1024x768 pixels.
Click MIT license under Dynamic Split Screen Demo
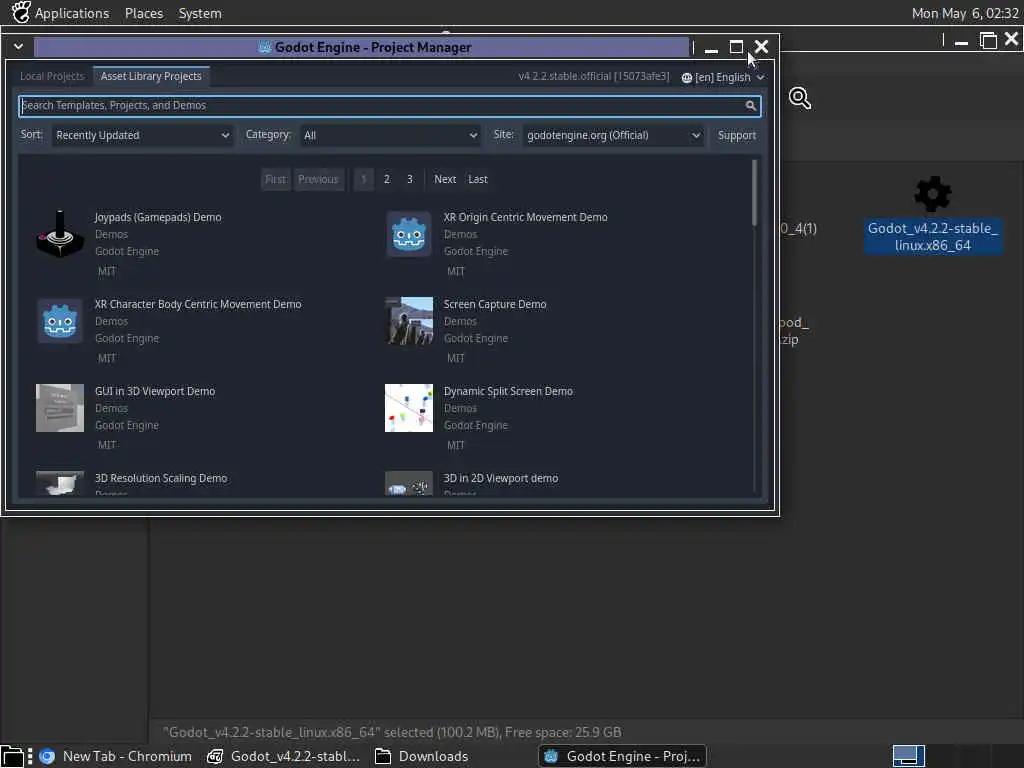455,445
